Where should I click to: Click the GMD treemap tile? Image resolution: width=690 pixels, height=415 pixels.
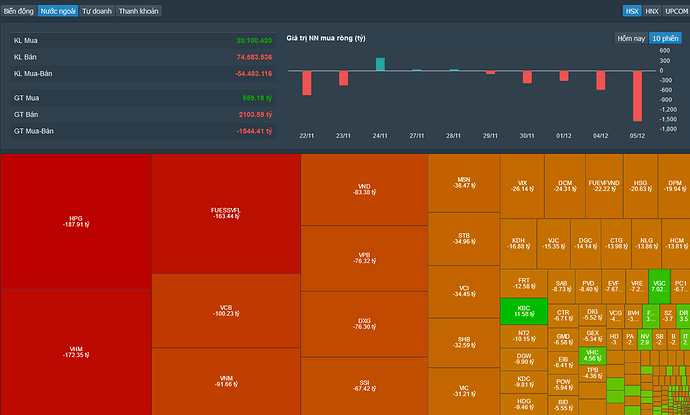tap(563, 339)
